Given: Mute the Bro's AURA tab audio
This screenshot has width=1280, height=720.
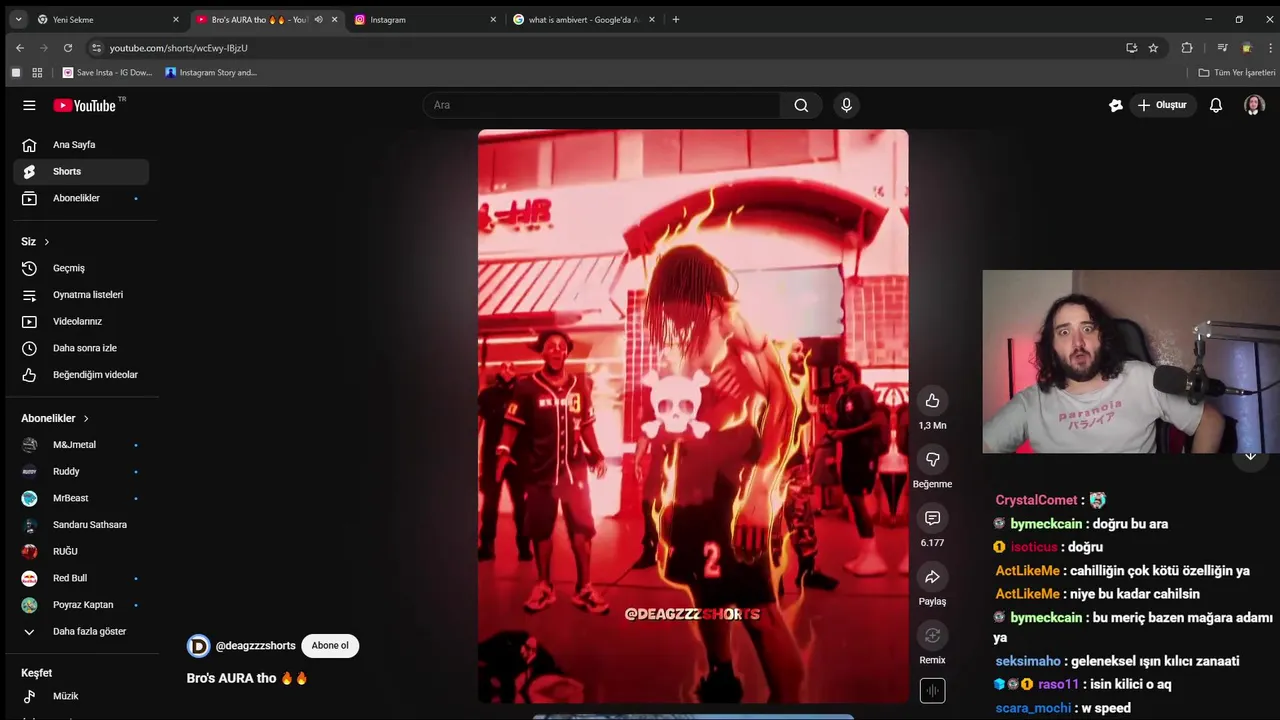Looking at the screenshot, I should [x=319, y=19].
